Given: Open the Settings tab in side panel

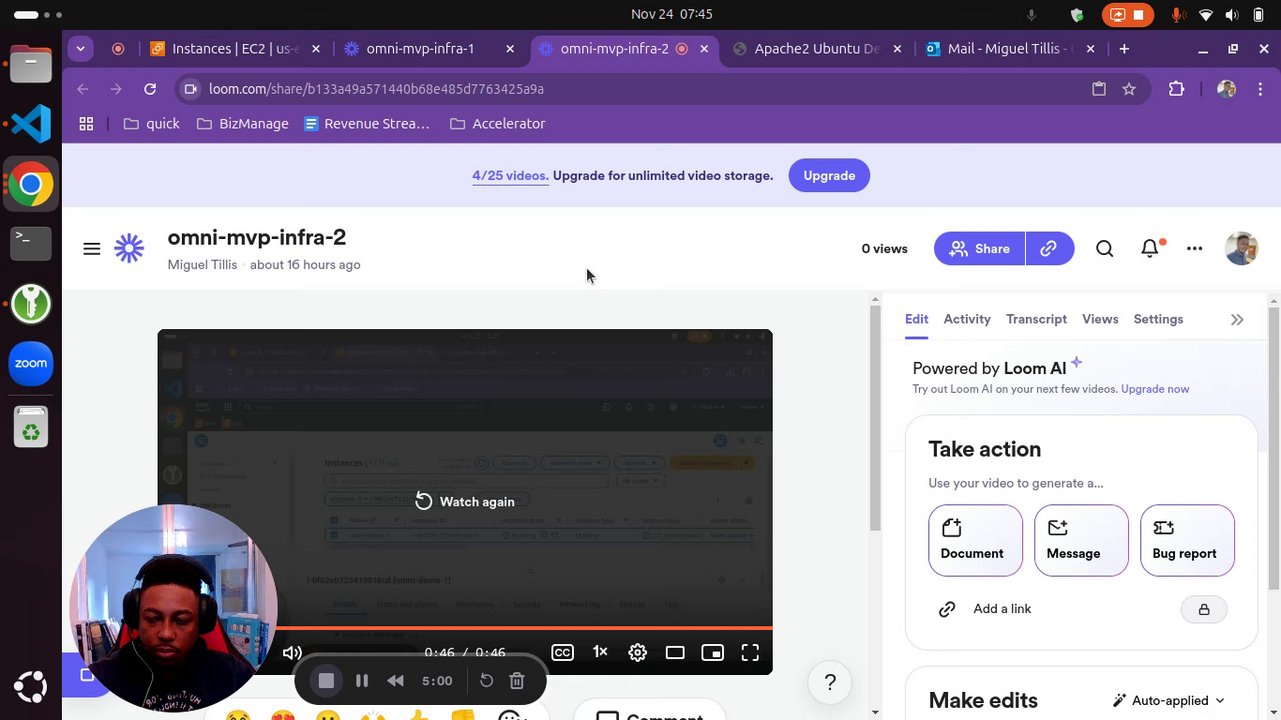Looking at the screenshot, I should (x=1158, y=319).
